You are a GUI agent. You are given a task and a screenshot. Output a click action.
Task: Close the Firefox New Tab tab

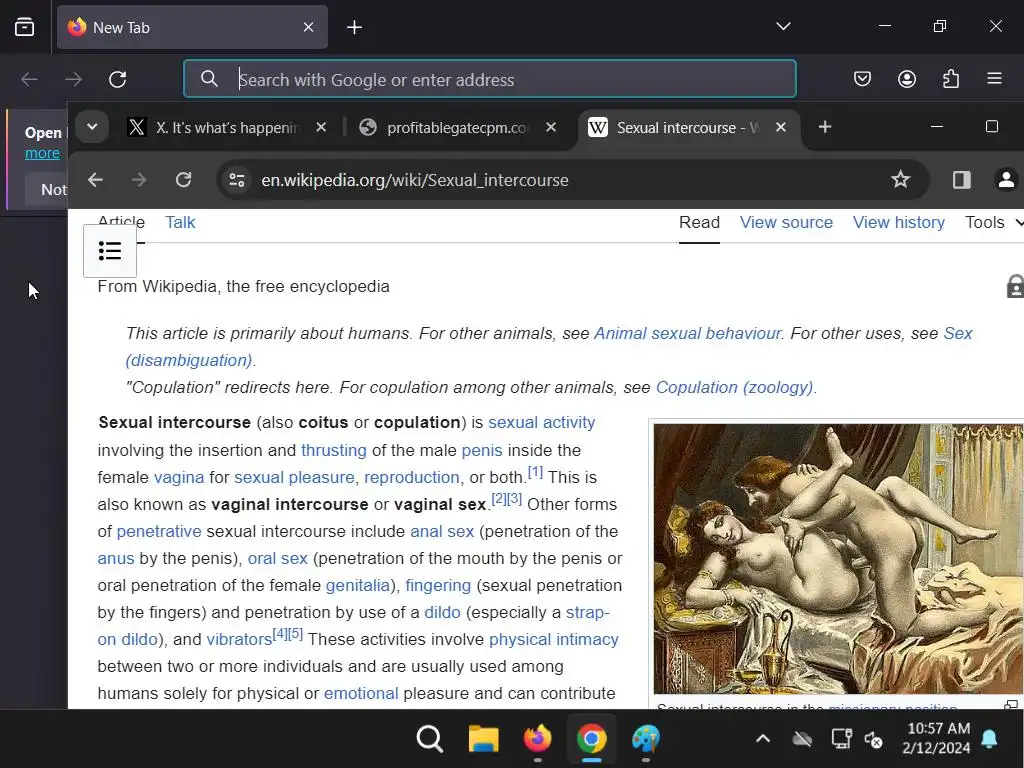(308, 27)
